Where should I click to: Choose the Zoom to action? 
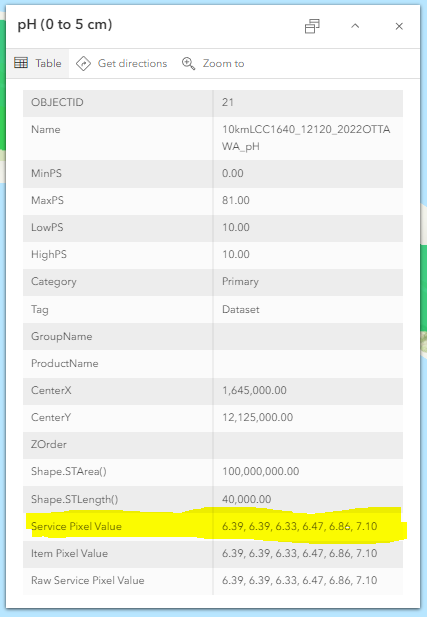[213, 63]
